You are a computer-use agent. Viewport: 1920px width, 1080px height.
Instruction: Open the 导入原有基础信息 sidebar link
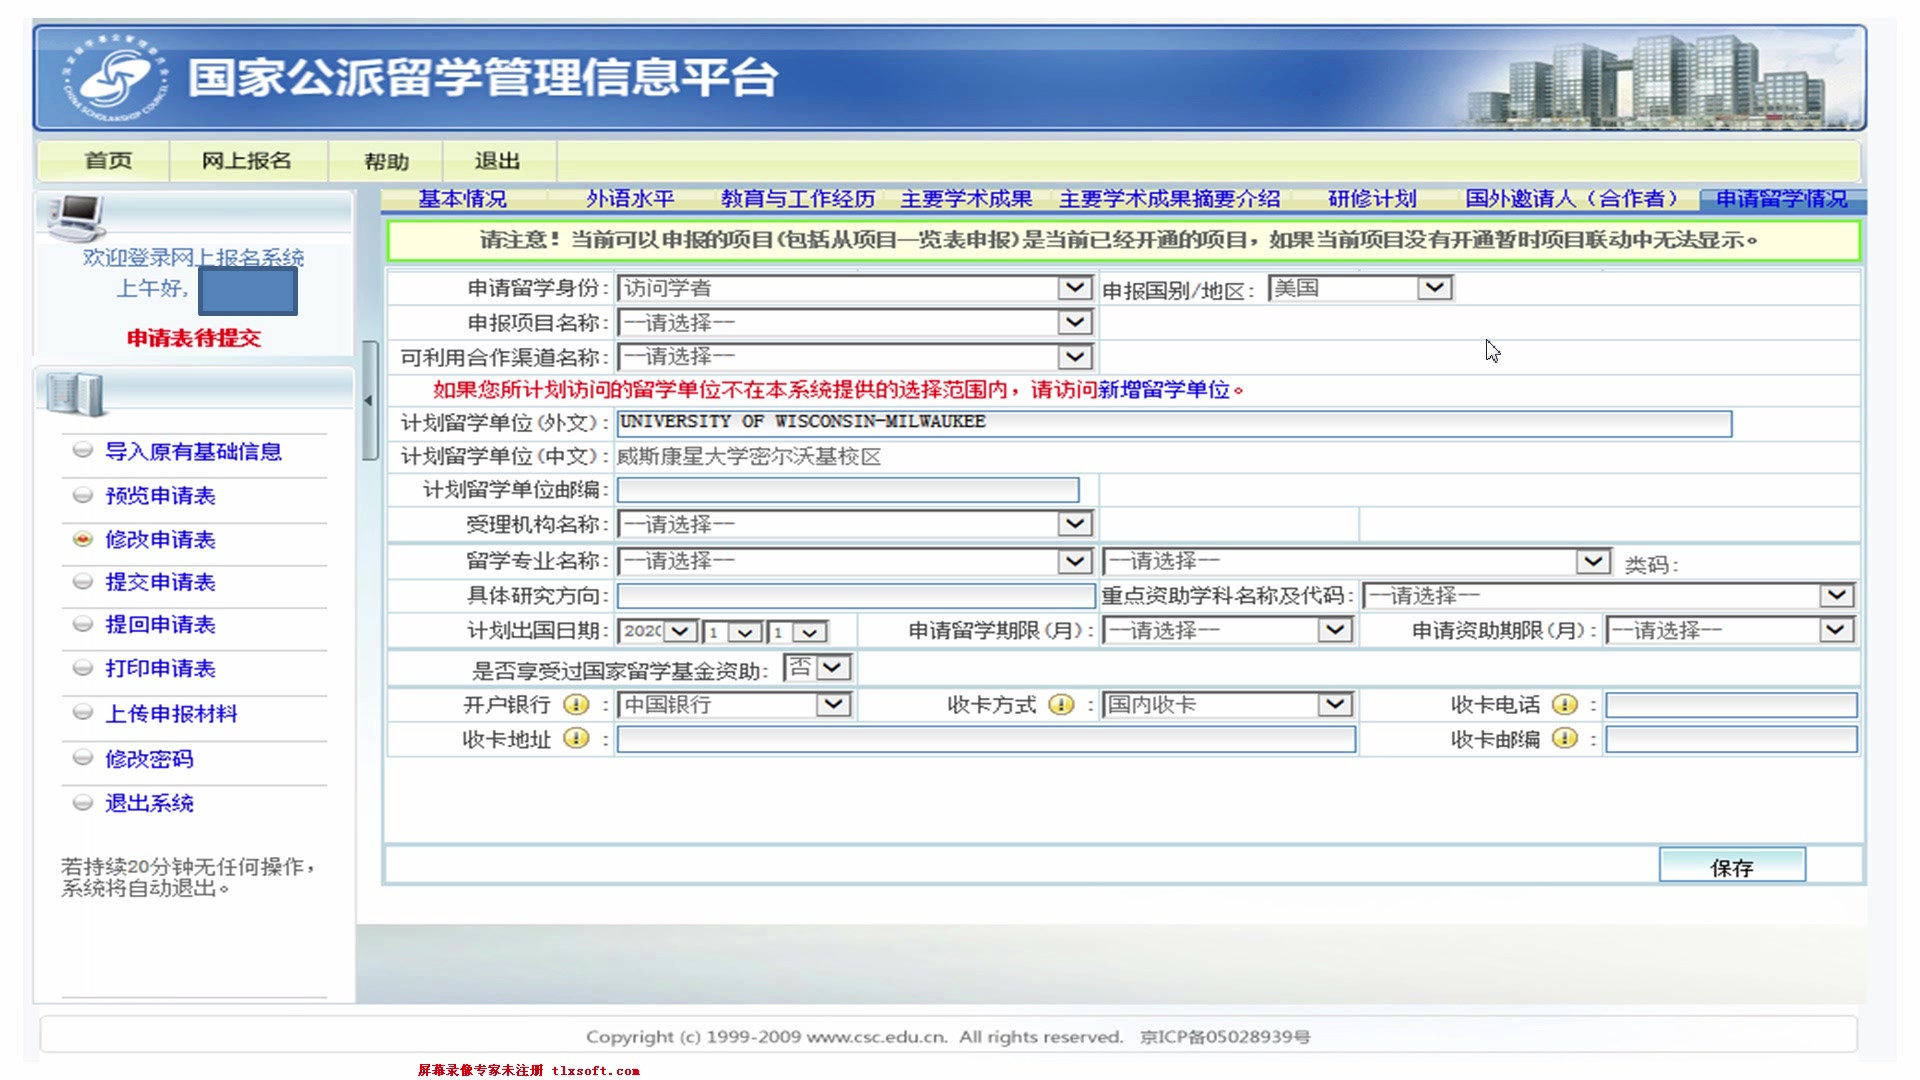pos(194,451)
